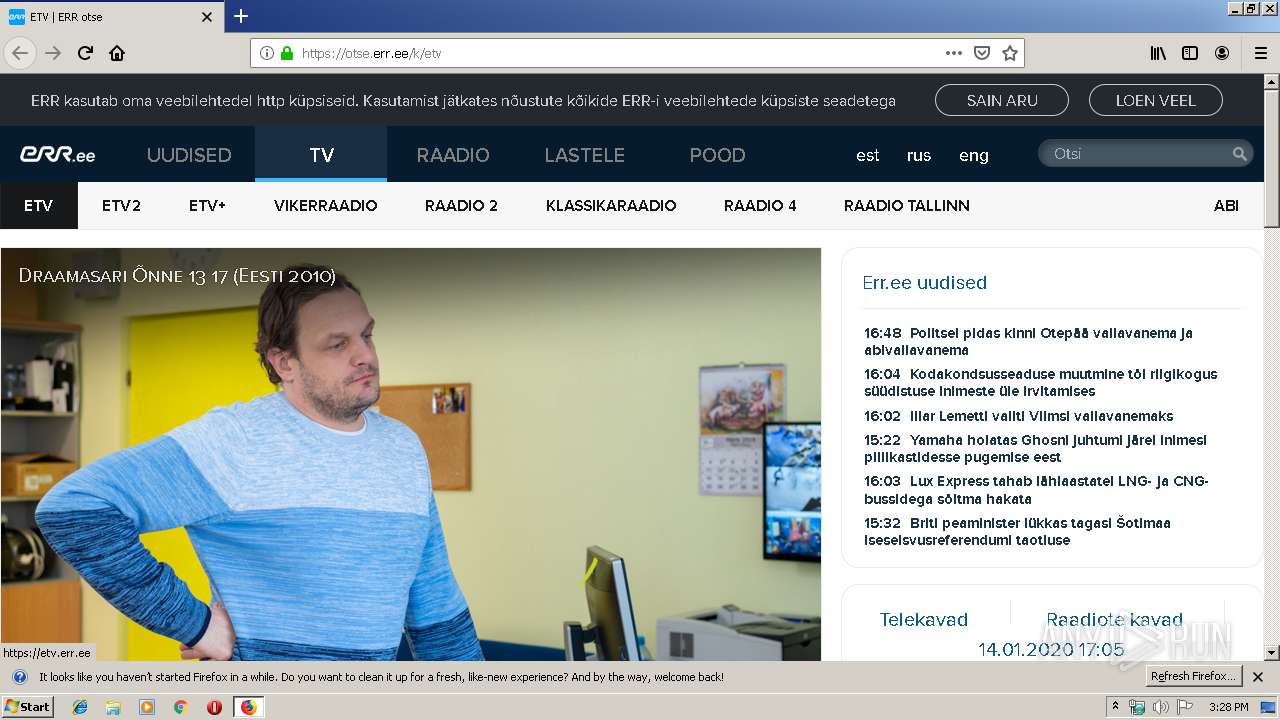Read Yamaha Ghosn news item
Screen dimensions: 1280x720
click(x=1035, y=448)
